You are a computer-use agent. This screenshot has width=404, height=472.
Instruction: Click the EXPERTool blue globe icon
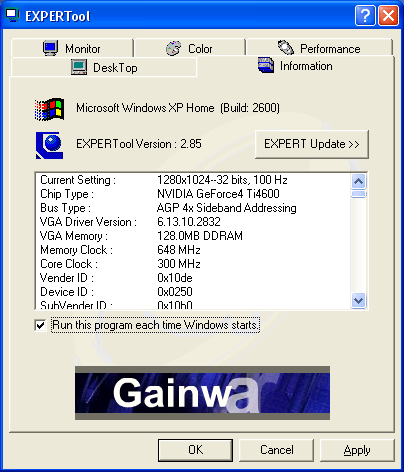click(x=49, y=145)
